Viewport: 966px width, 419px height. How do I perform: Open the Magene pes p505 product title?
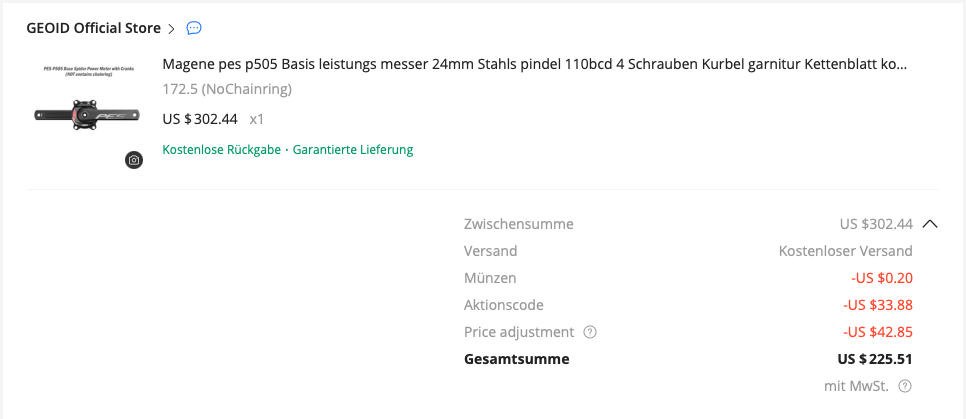coord(534,65)
